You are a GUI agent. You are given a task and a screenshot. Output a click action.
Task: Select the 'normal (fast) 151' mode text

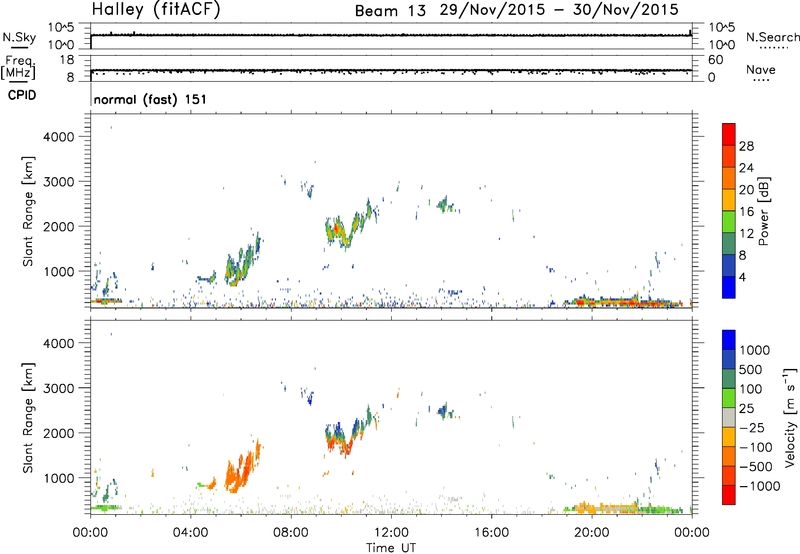coord(150,99)
